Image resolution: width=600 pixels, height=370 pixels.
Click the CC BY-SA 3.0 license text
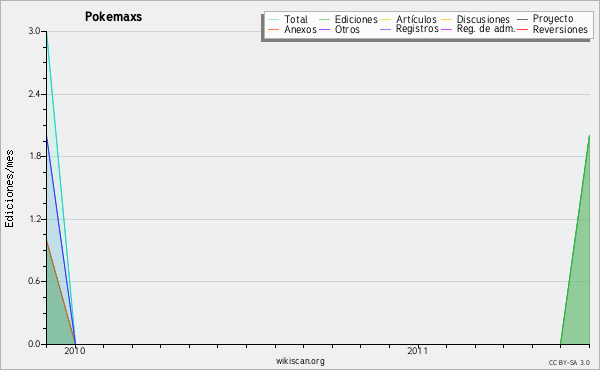tap(569, 363)
